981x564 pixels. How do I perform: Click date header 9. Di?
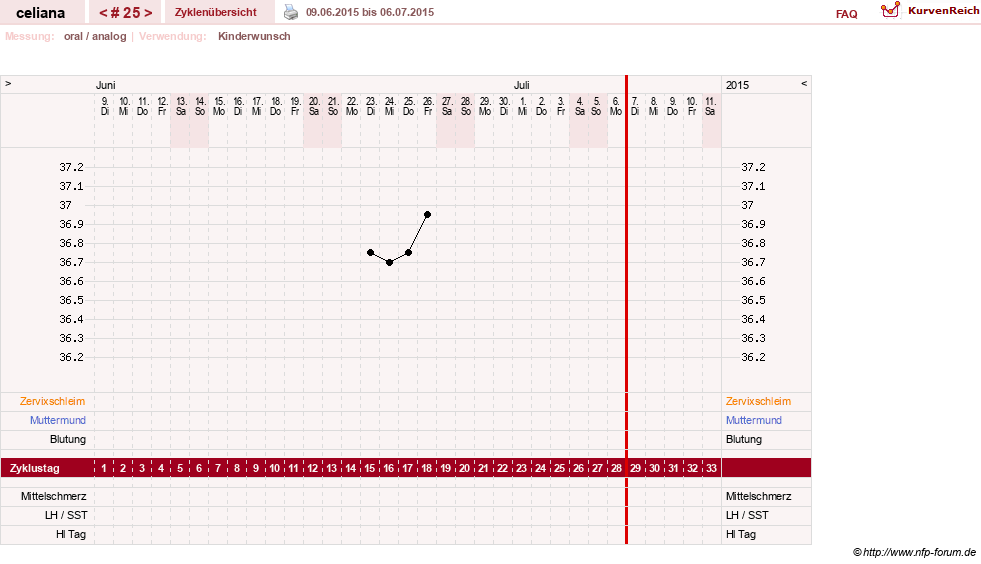[104, 106]
